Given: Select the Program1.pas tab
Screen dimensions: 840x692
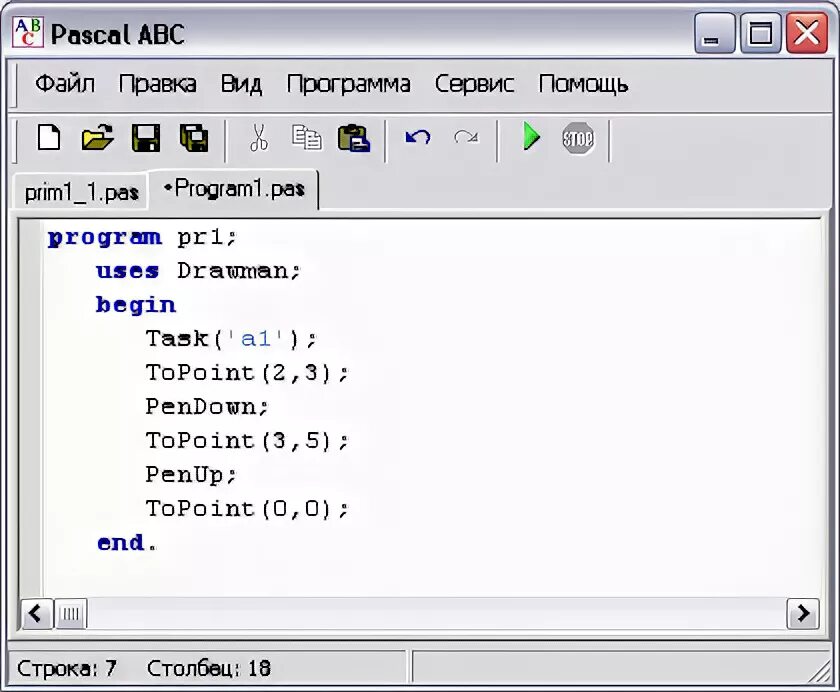Looking at the screenshot, I should [x=234, y=189].
